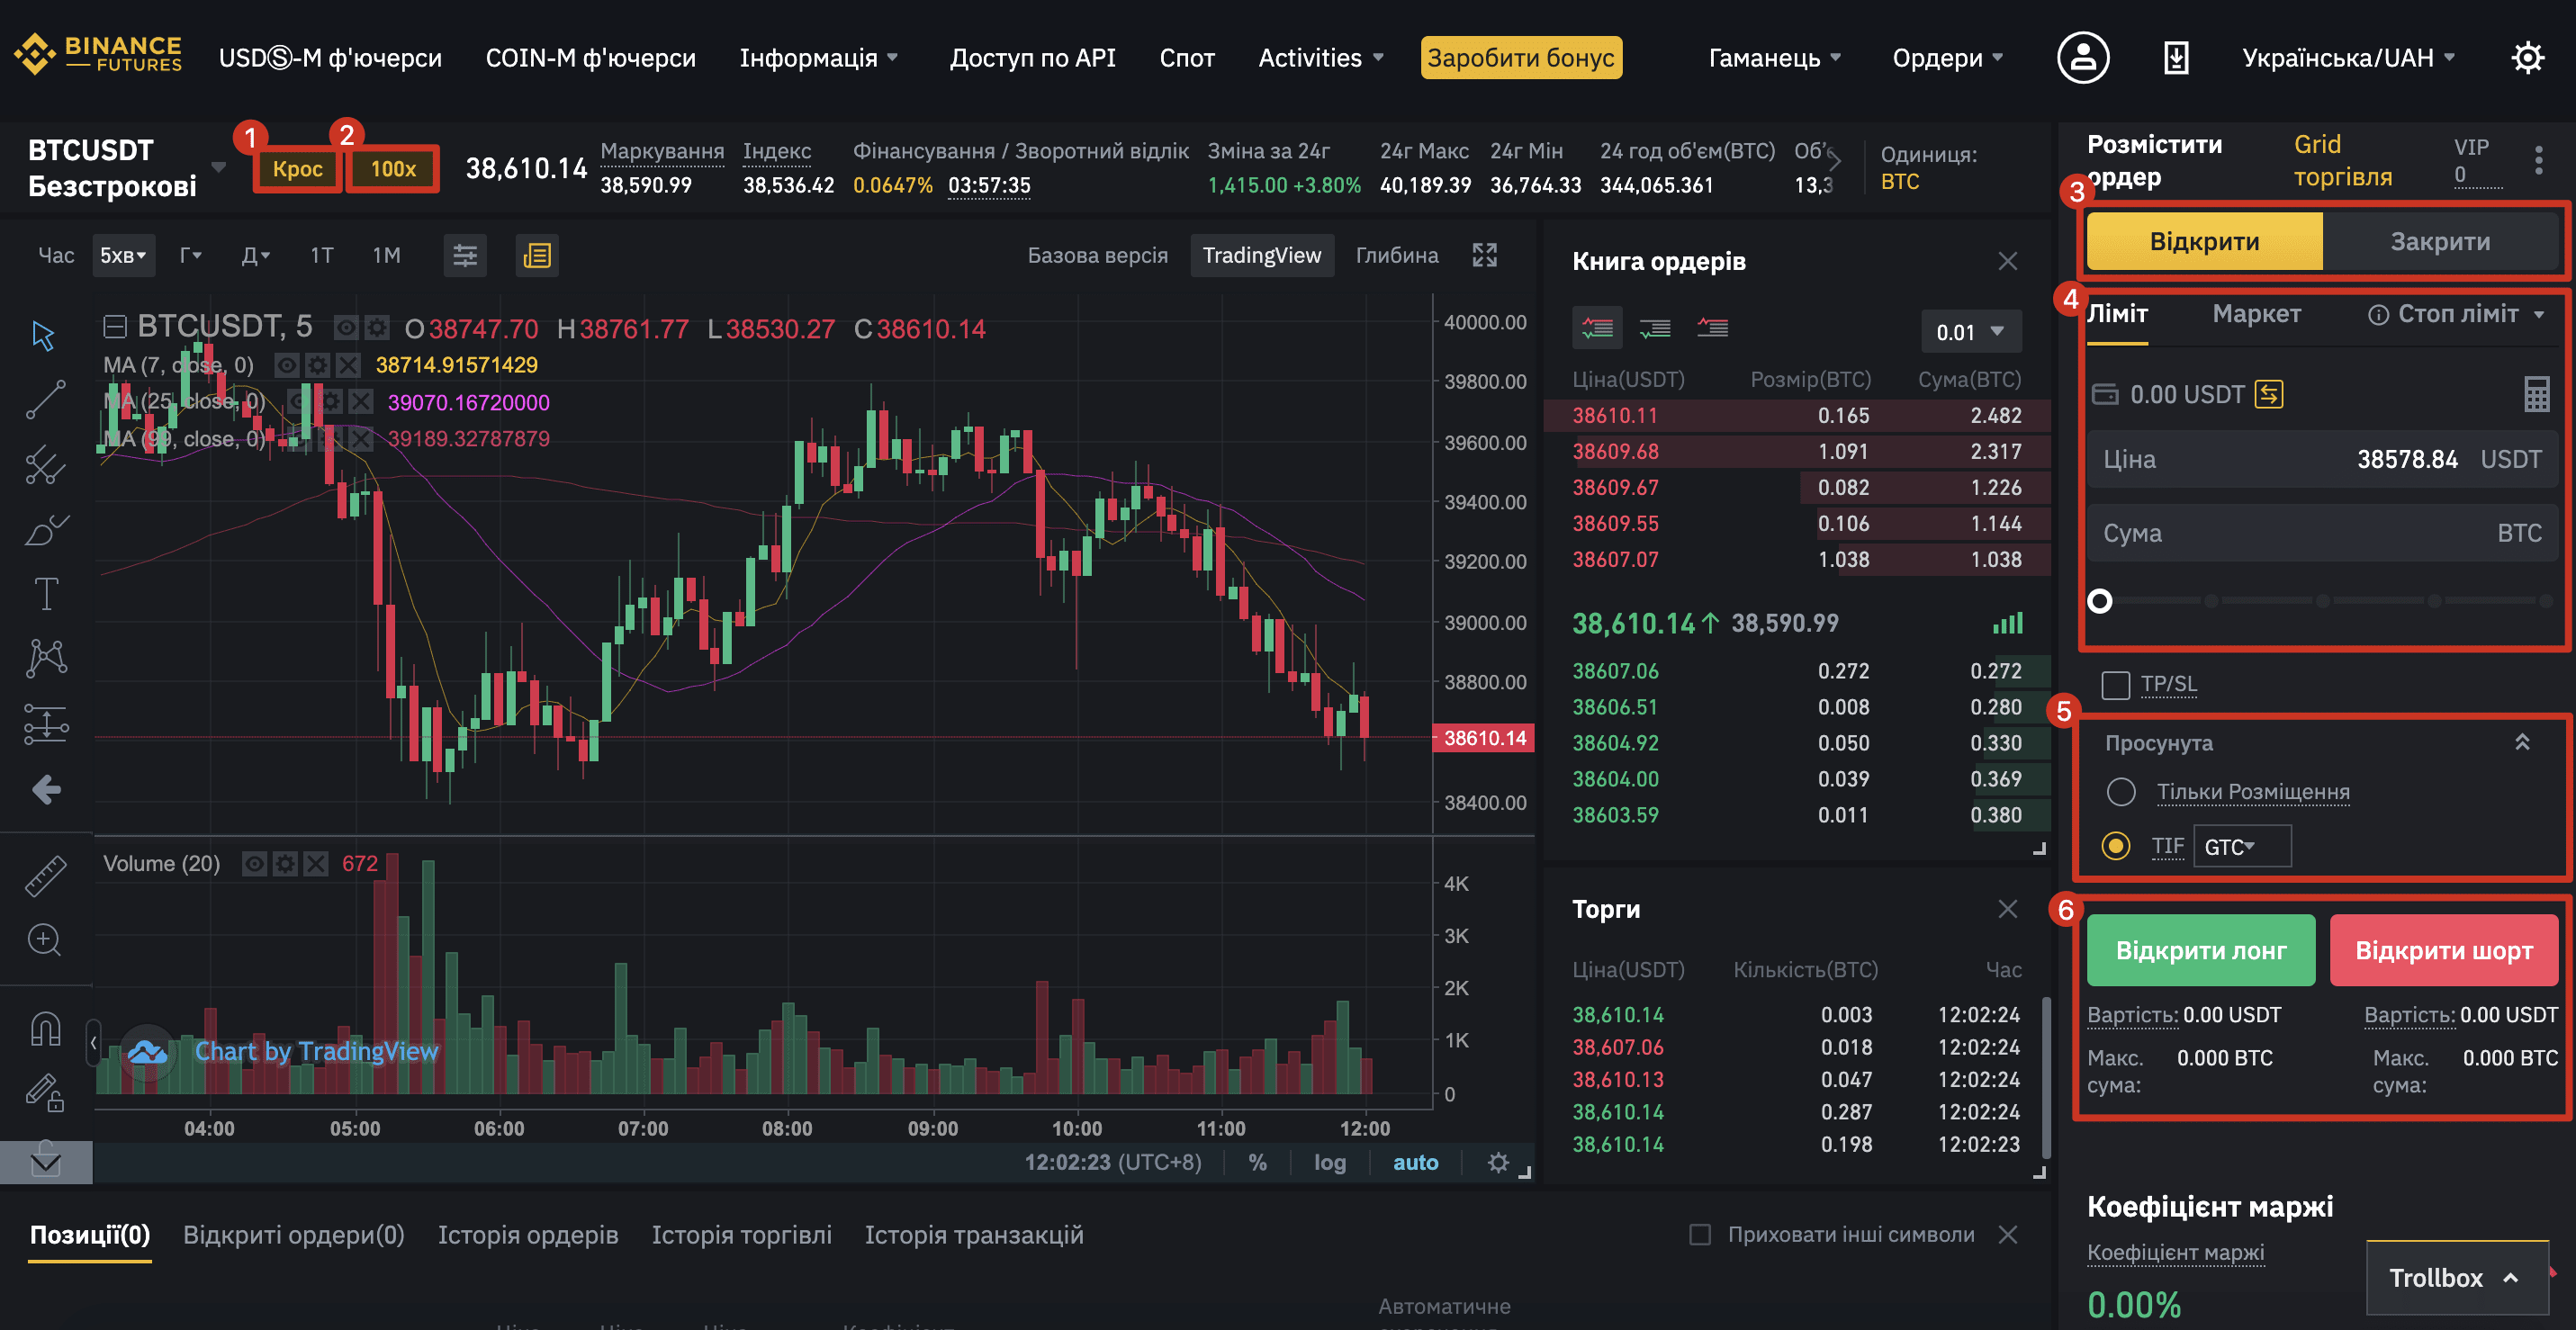The width and height of the screenshot is (2576, 1330).
Task: Open the user account profile icon
Action: click(x=2083, y=58)
